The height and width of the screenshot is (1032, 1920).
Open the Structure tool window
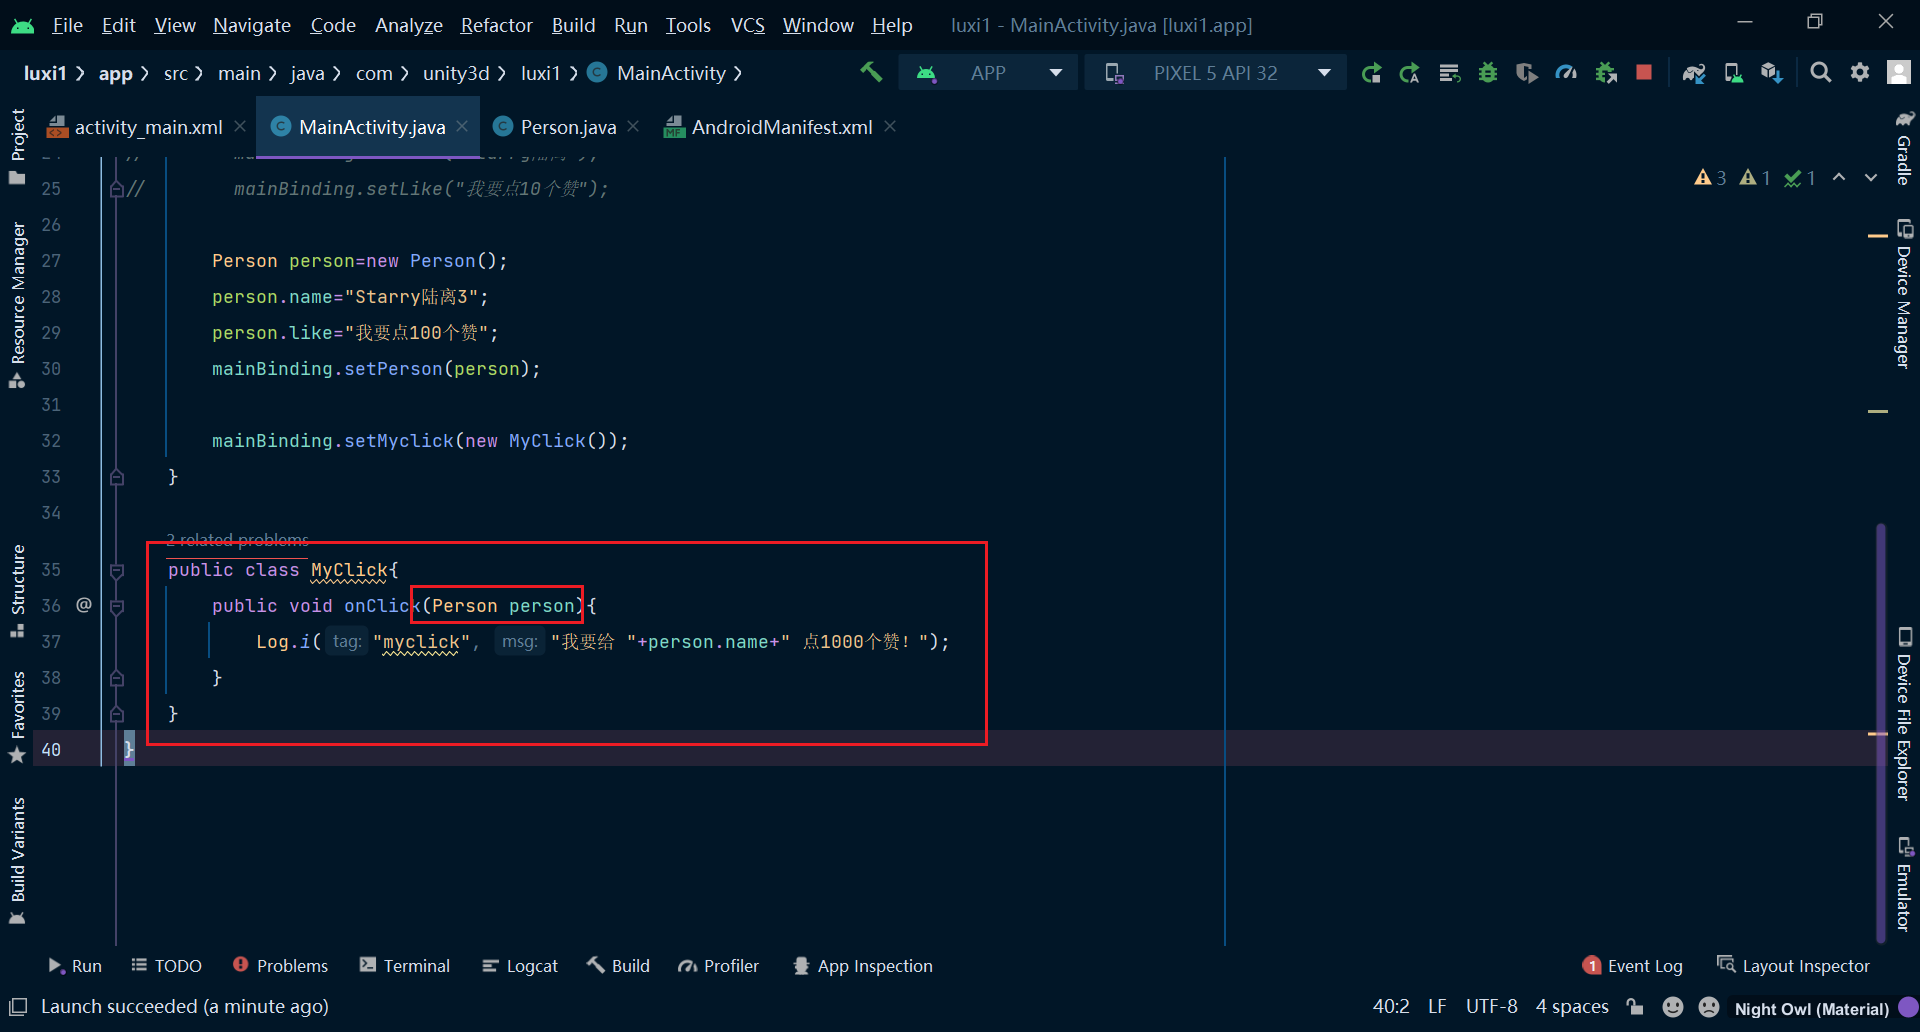coord(17,590)
